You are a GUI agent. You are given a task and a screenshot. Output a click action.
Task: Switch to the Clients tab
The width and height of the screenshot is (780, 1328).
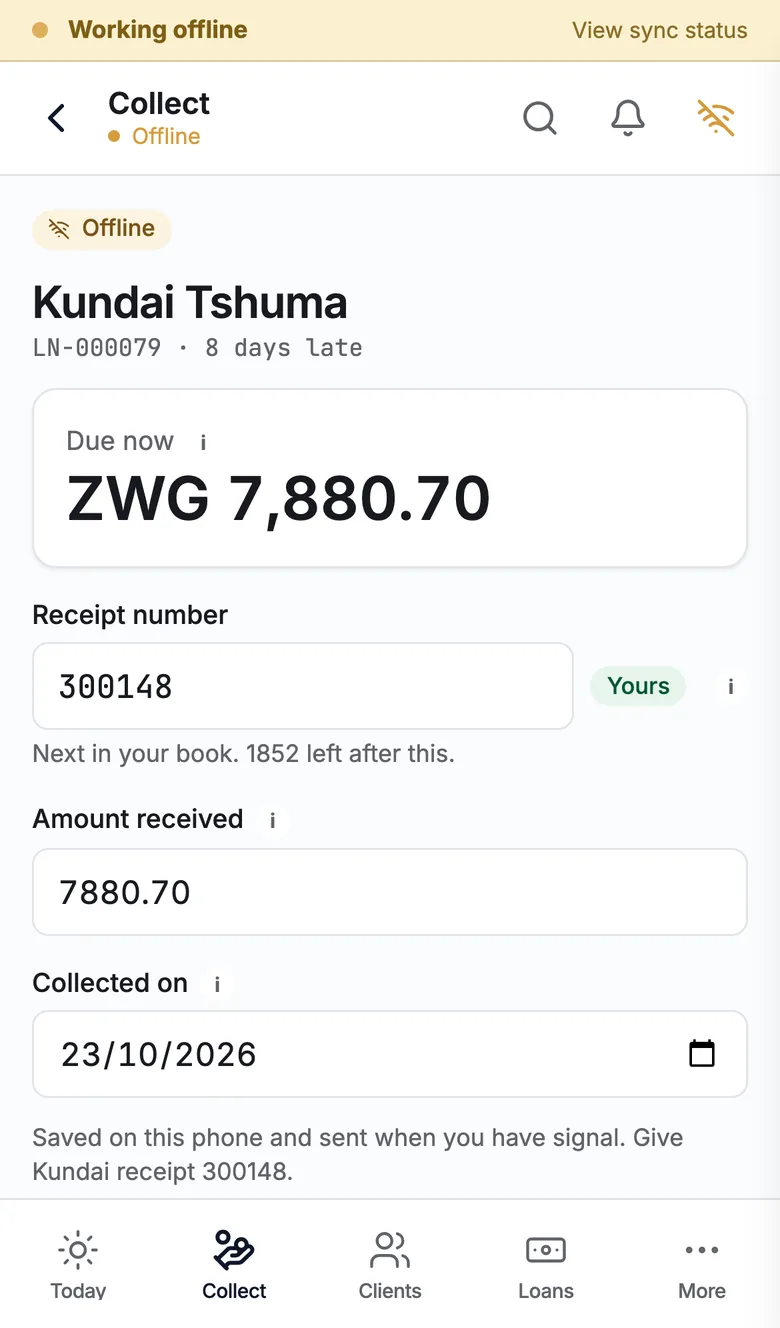coord(390,1264)
